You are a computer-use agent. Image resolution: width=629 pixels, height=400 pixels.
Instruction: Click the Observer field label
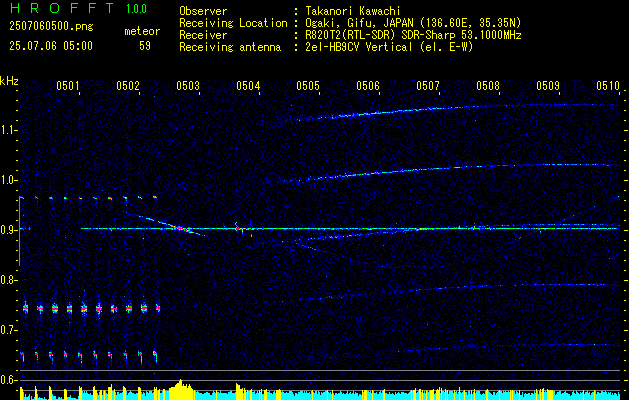[203, 11]
